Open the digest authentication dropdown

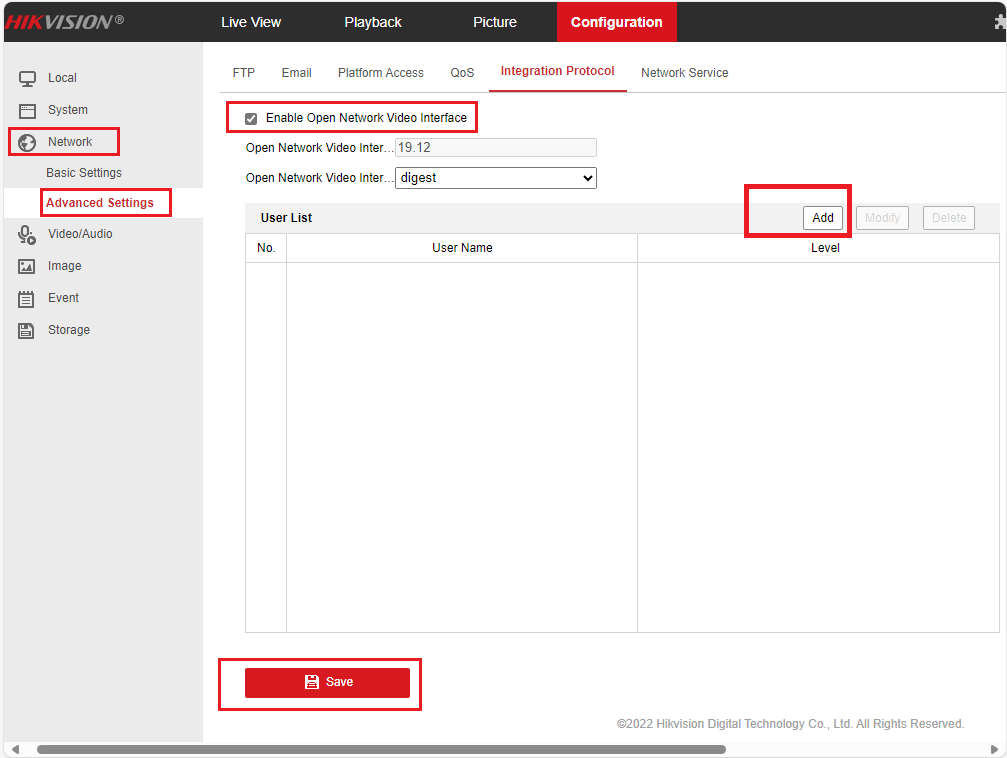496,178
